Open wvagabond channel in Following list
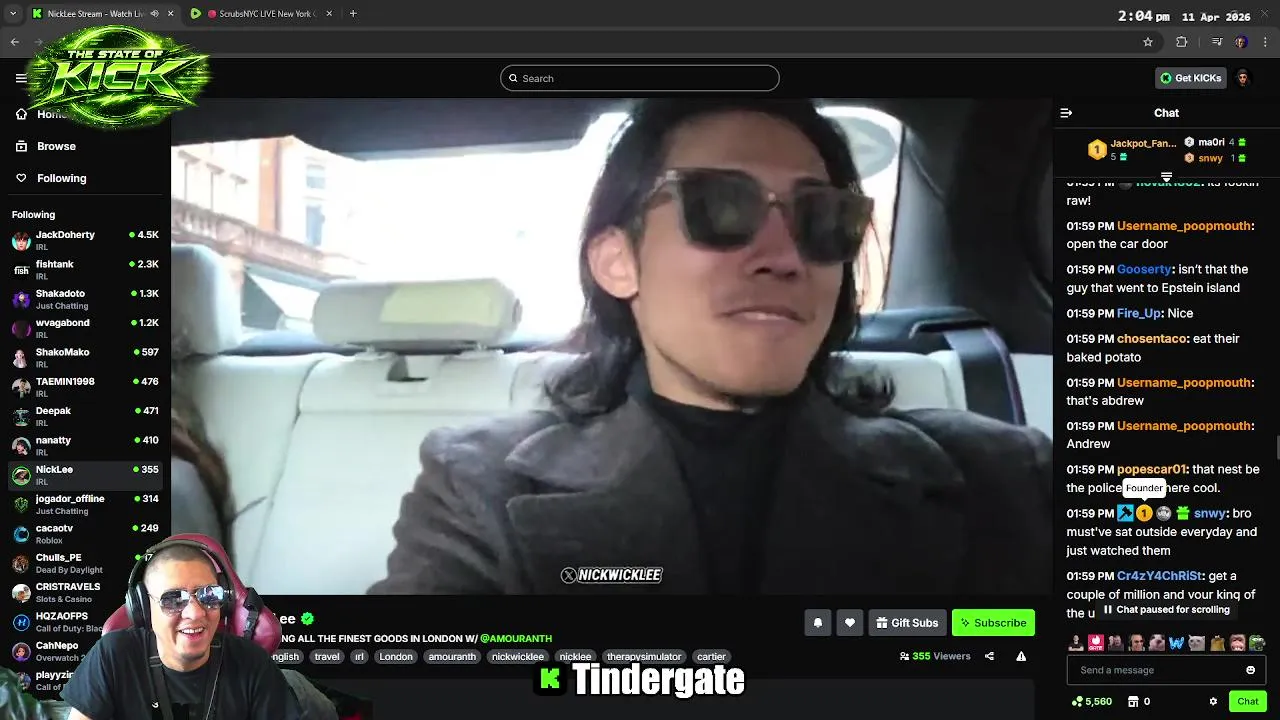This screenshot has height=720, width=1280. (x=86, y=328)
